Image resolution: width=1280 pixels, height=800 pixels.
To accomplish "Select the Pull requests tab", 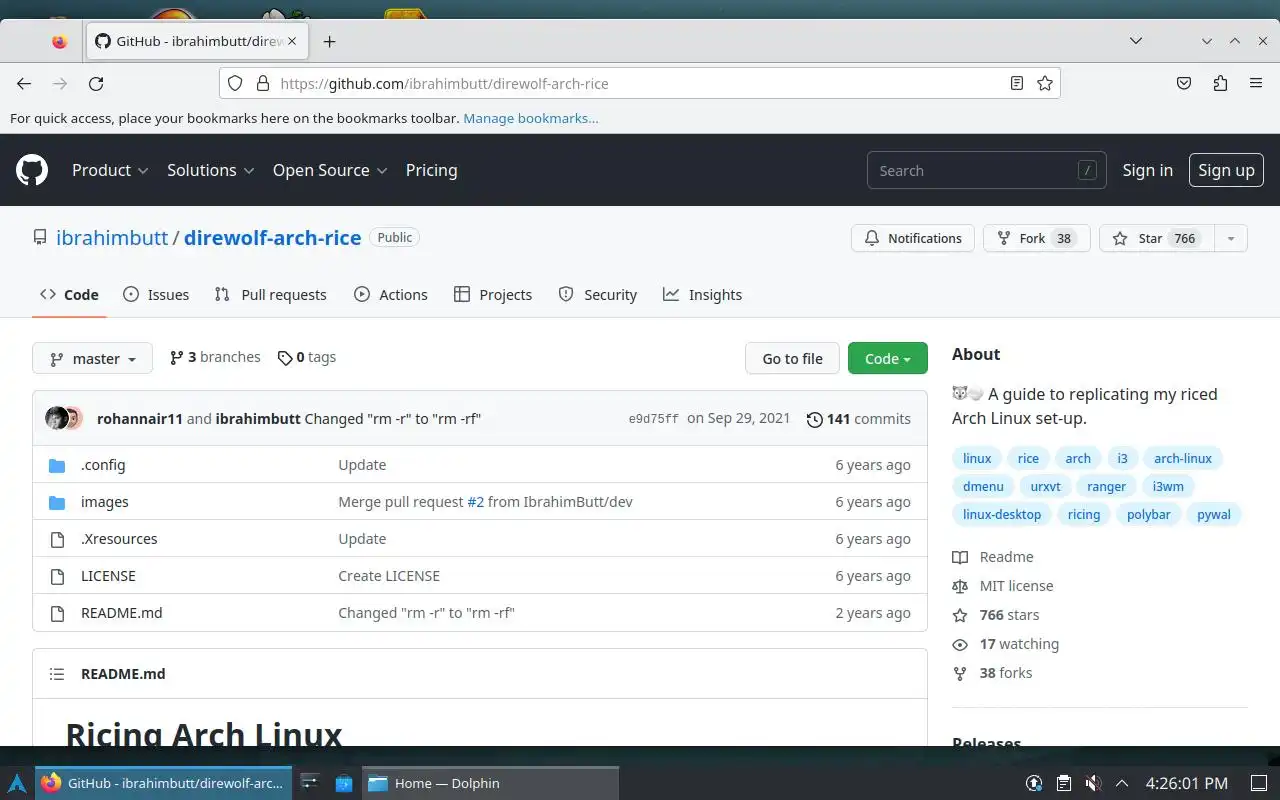I will 271,295.
